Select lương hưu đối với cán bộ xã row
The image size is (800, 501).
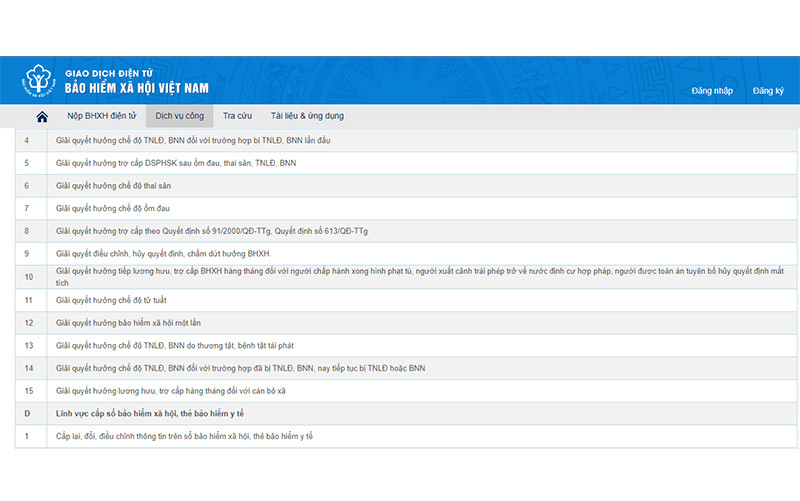coord(170,391)
